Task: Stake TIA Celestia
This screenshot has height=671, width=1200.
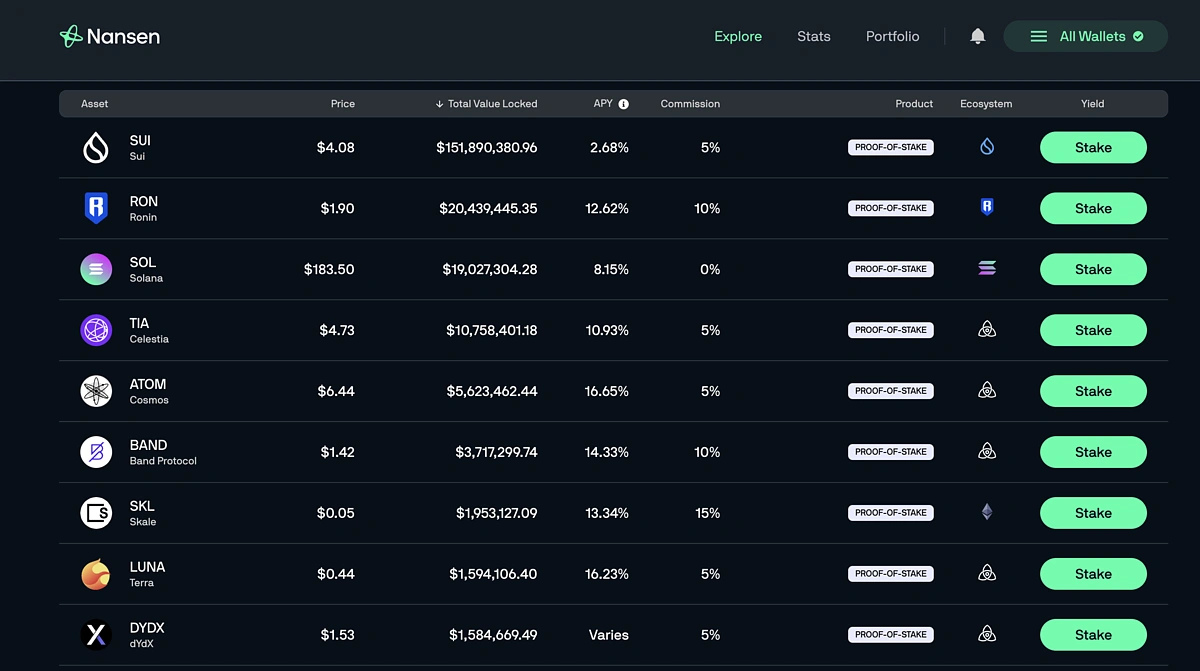Action: click(1093, 331)
